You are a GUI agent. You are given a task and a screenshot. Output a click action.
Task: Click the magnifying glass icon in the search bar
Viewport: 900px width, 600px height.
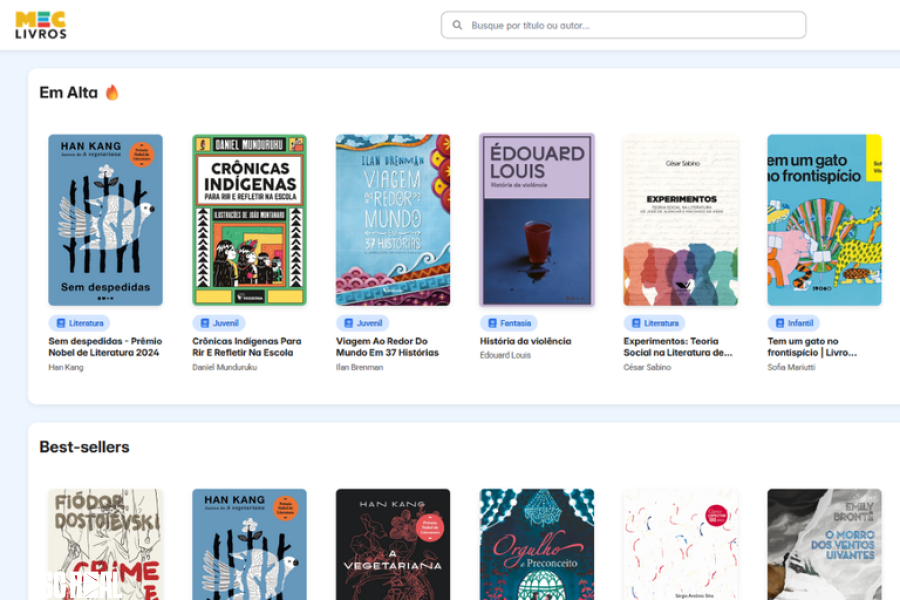(x=457, y=25)
